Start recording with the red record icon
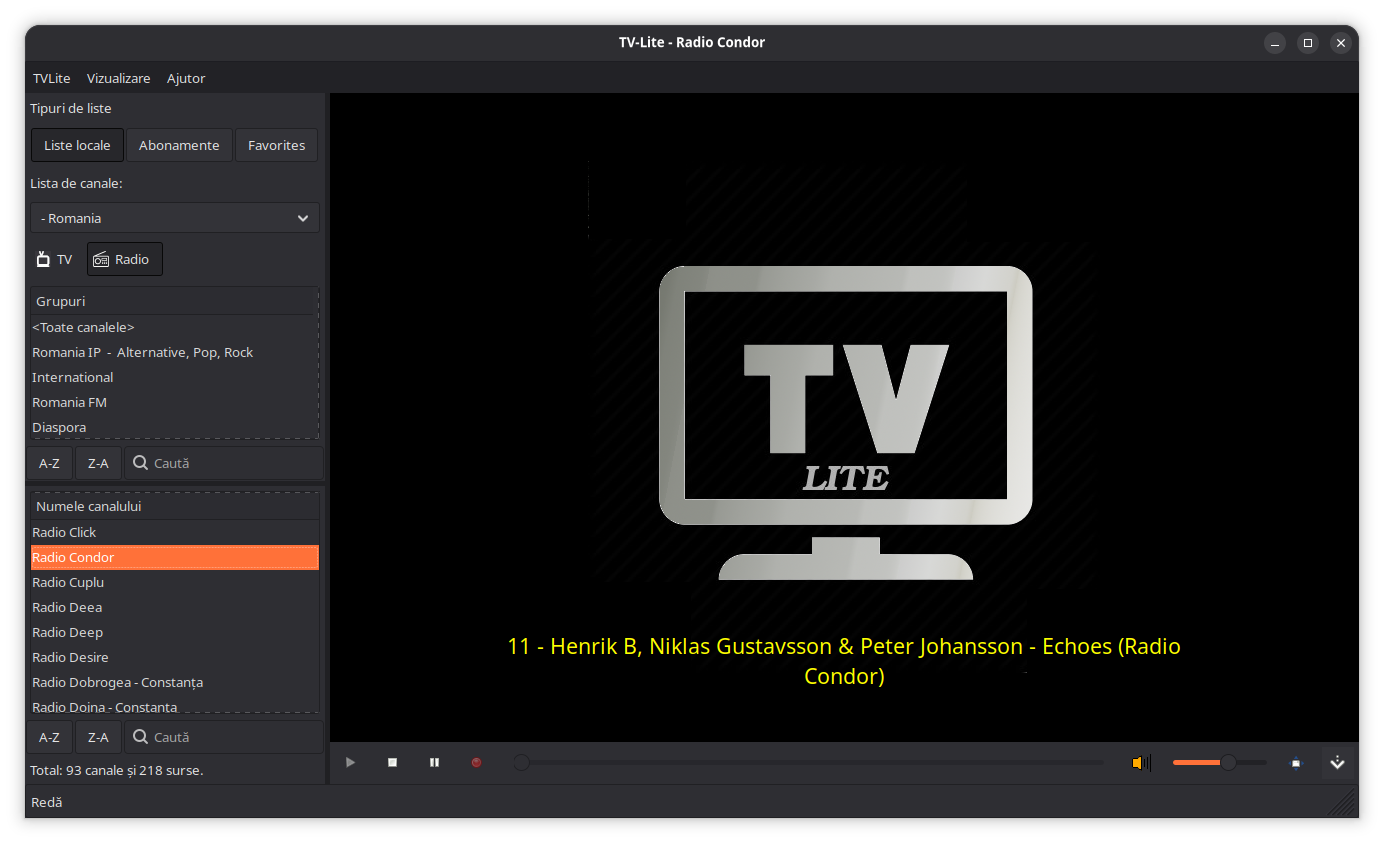This screenshot has height=843, width=1384. point(476,763)
